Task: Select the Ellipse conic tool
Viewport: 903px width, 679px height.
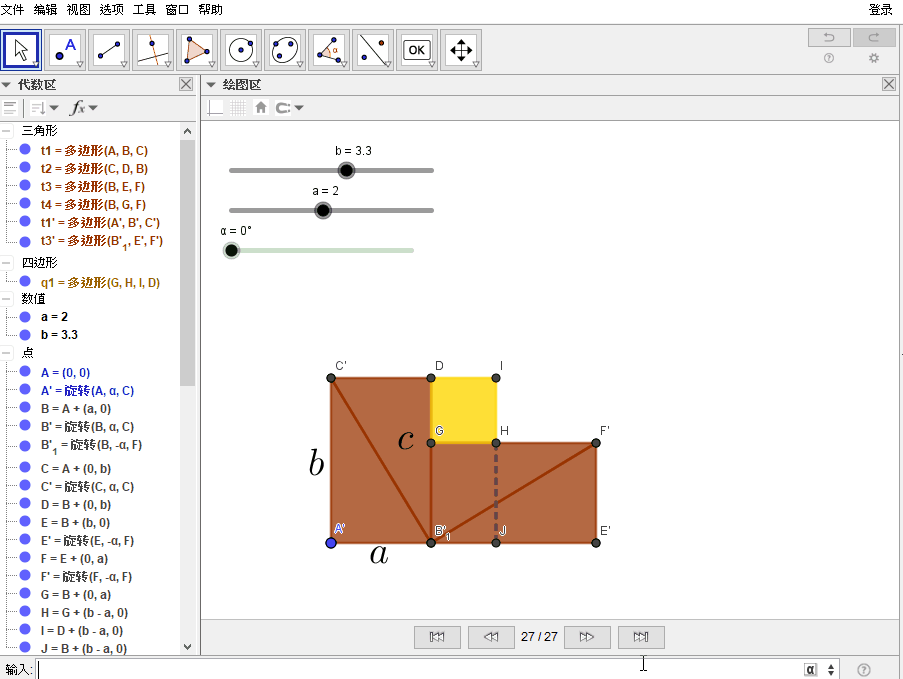Action: [x=285, y=50]
